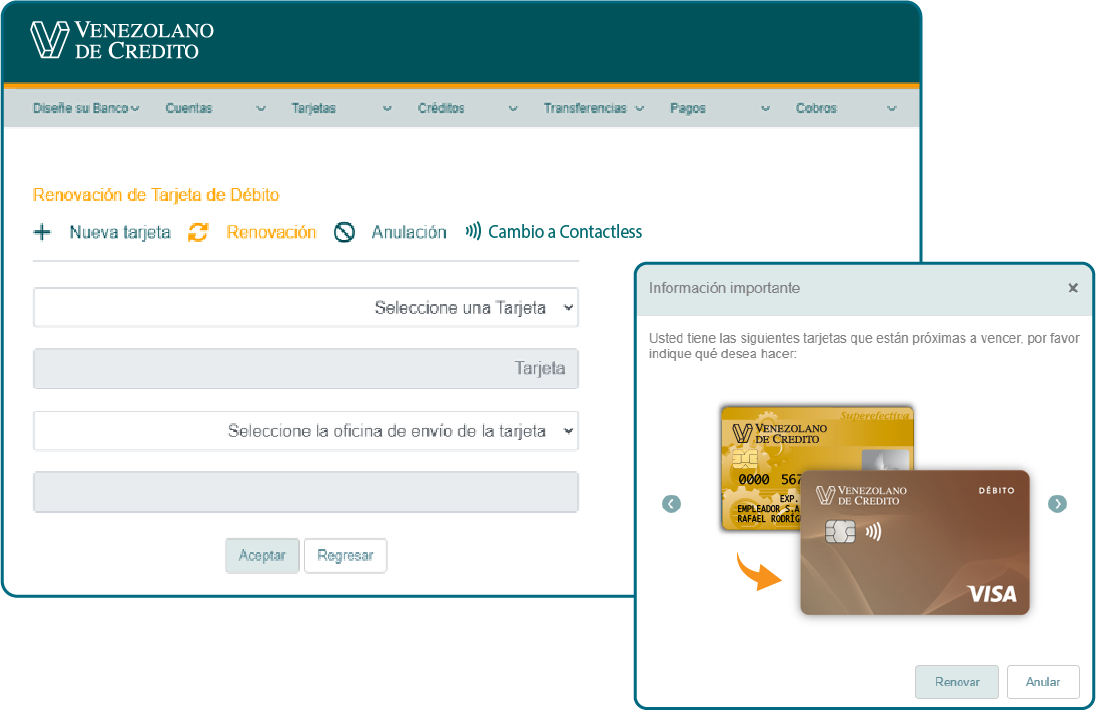Click the Renovar button in dialog
Image resolution: width=1096 pixels, height=711 pixels.
pos(957,682)
